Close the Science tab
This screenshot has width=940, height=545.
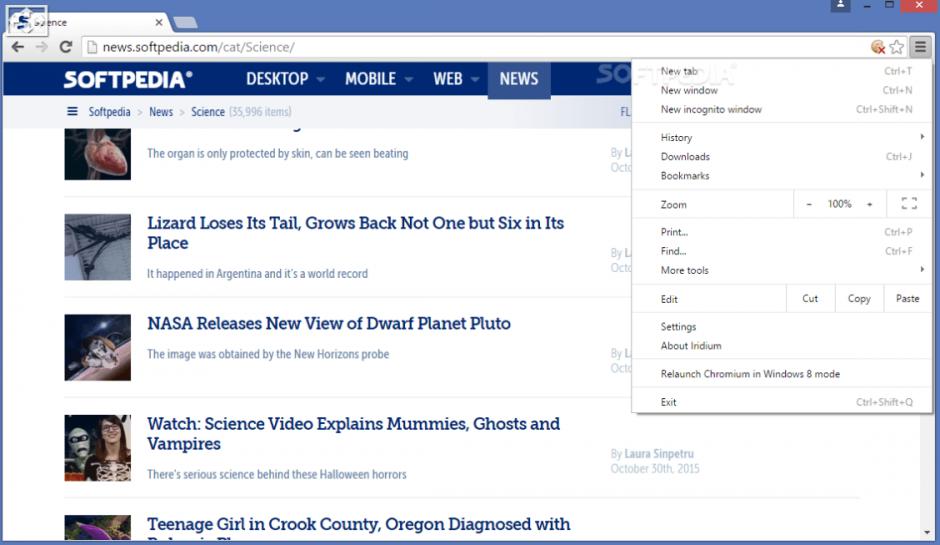[159, 22]
